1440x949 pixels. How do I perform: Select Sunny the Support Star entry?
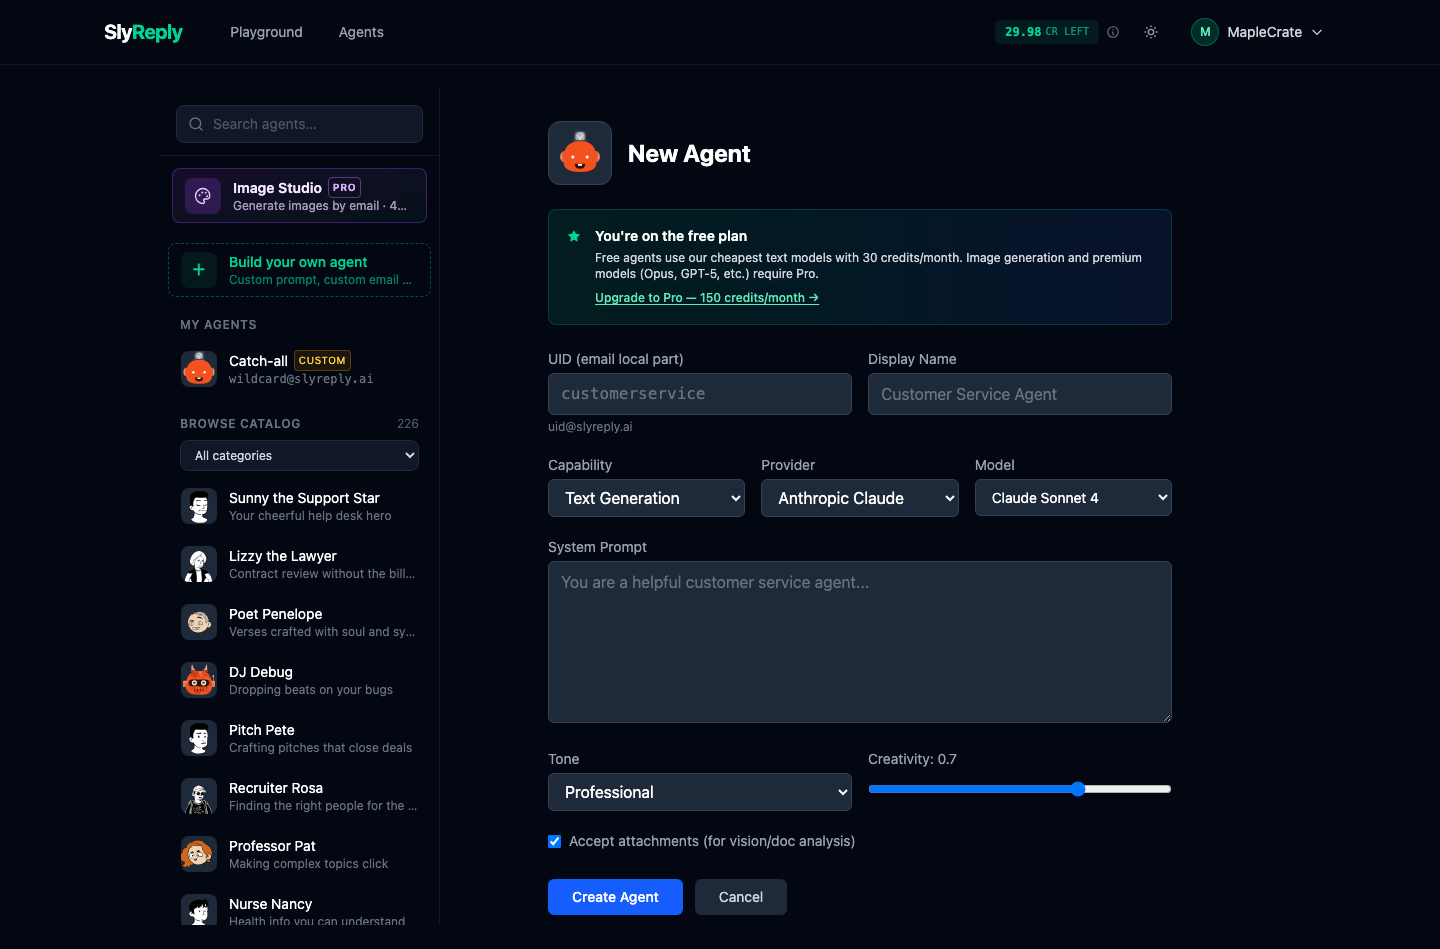[x=299, y=506]
